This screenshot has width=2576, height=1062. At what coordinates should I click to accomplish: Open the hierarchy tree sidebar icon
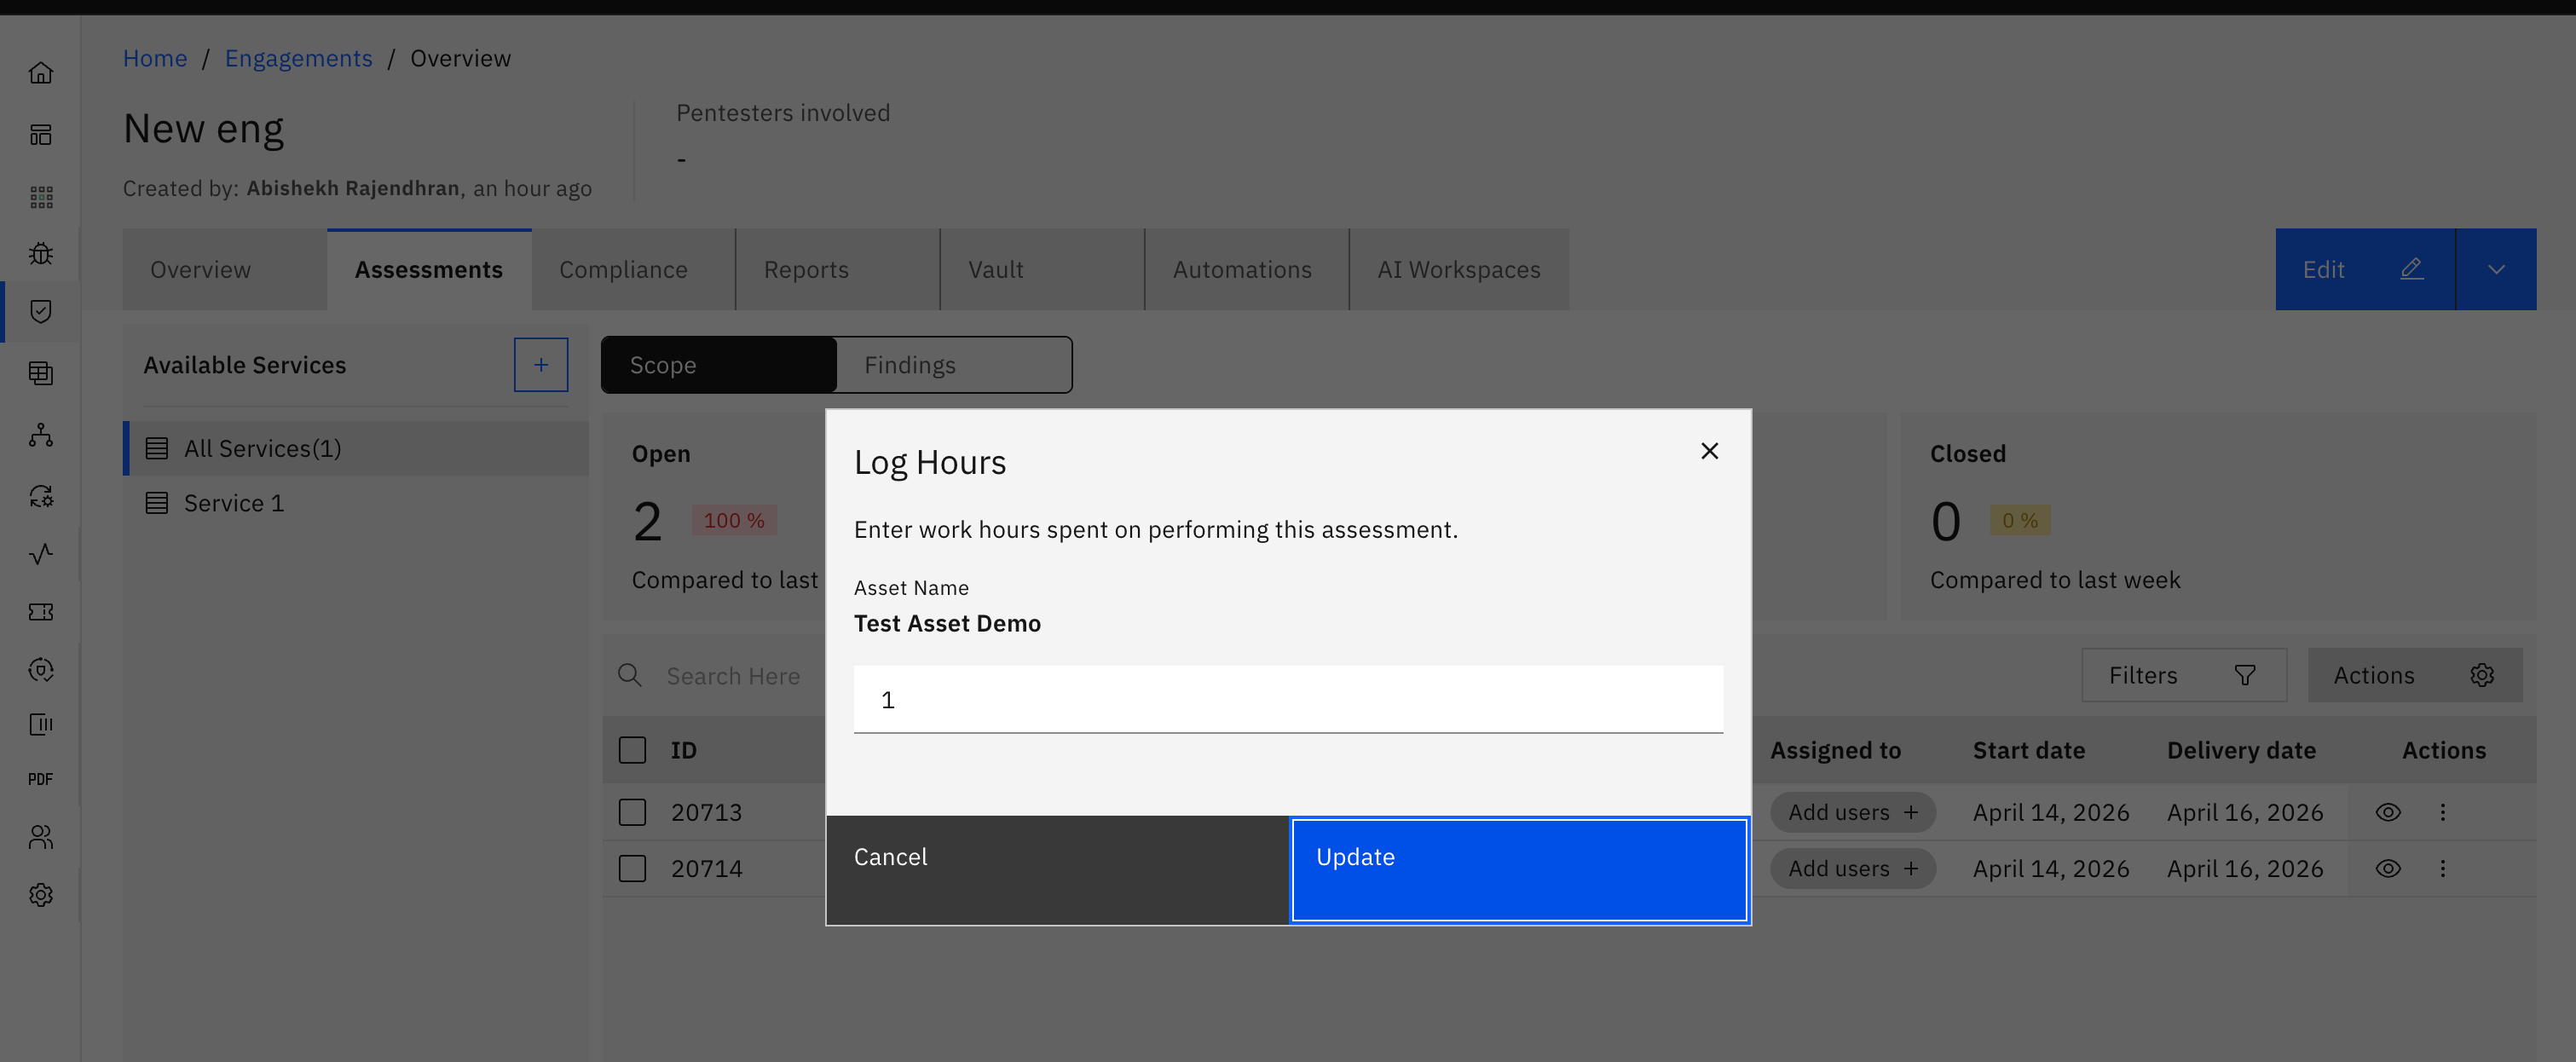click(x=41, y=435)
